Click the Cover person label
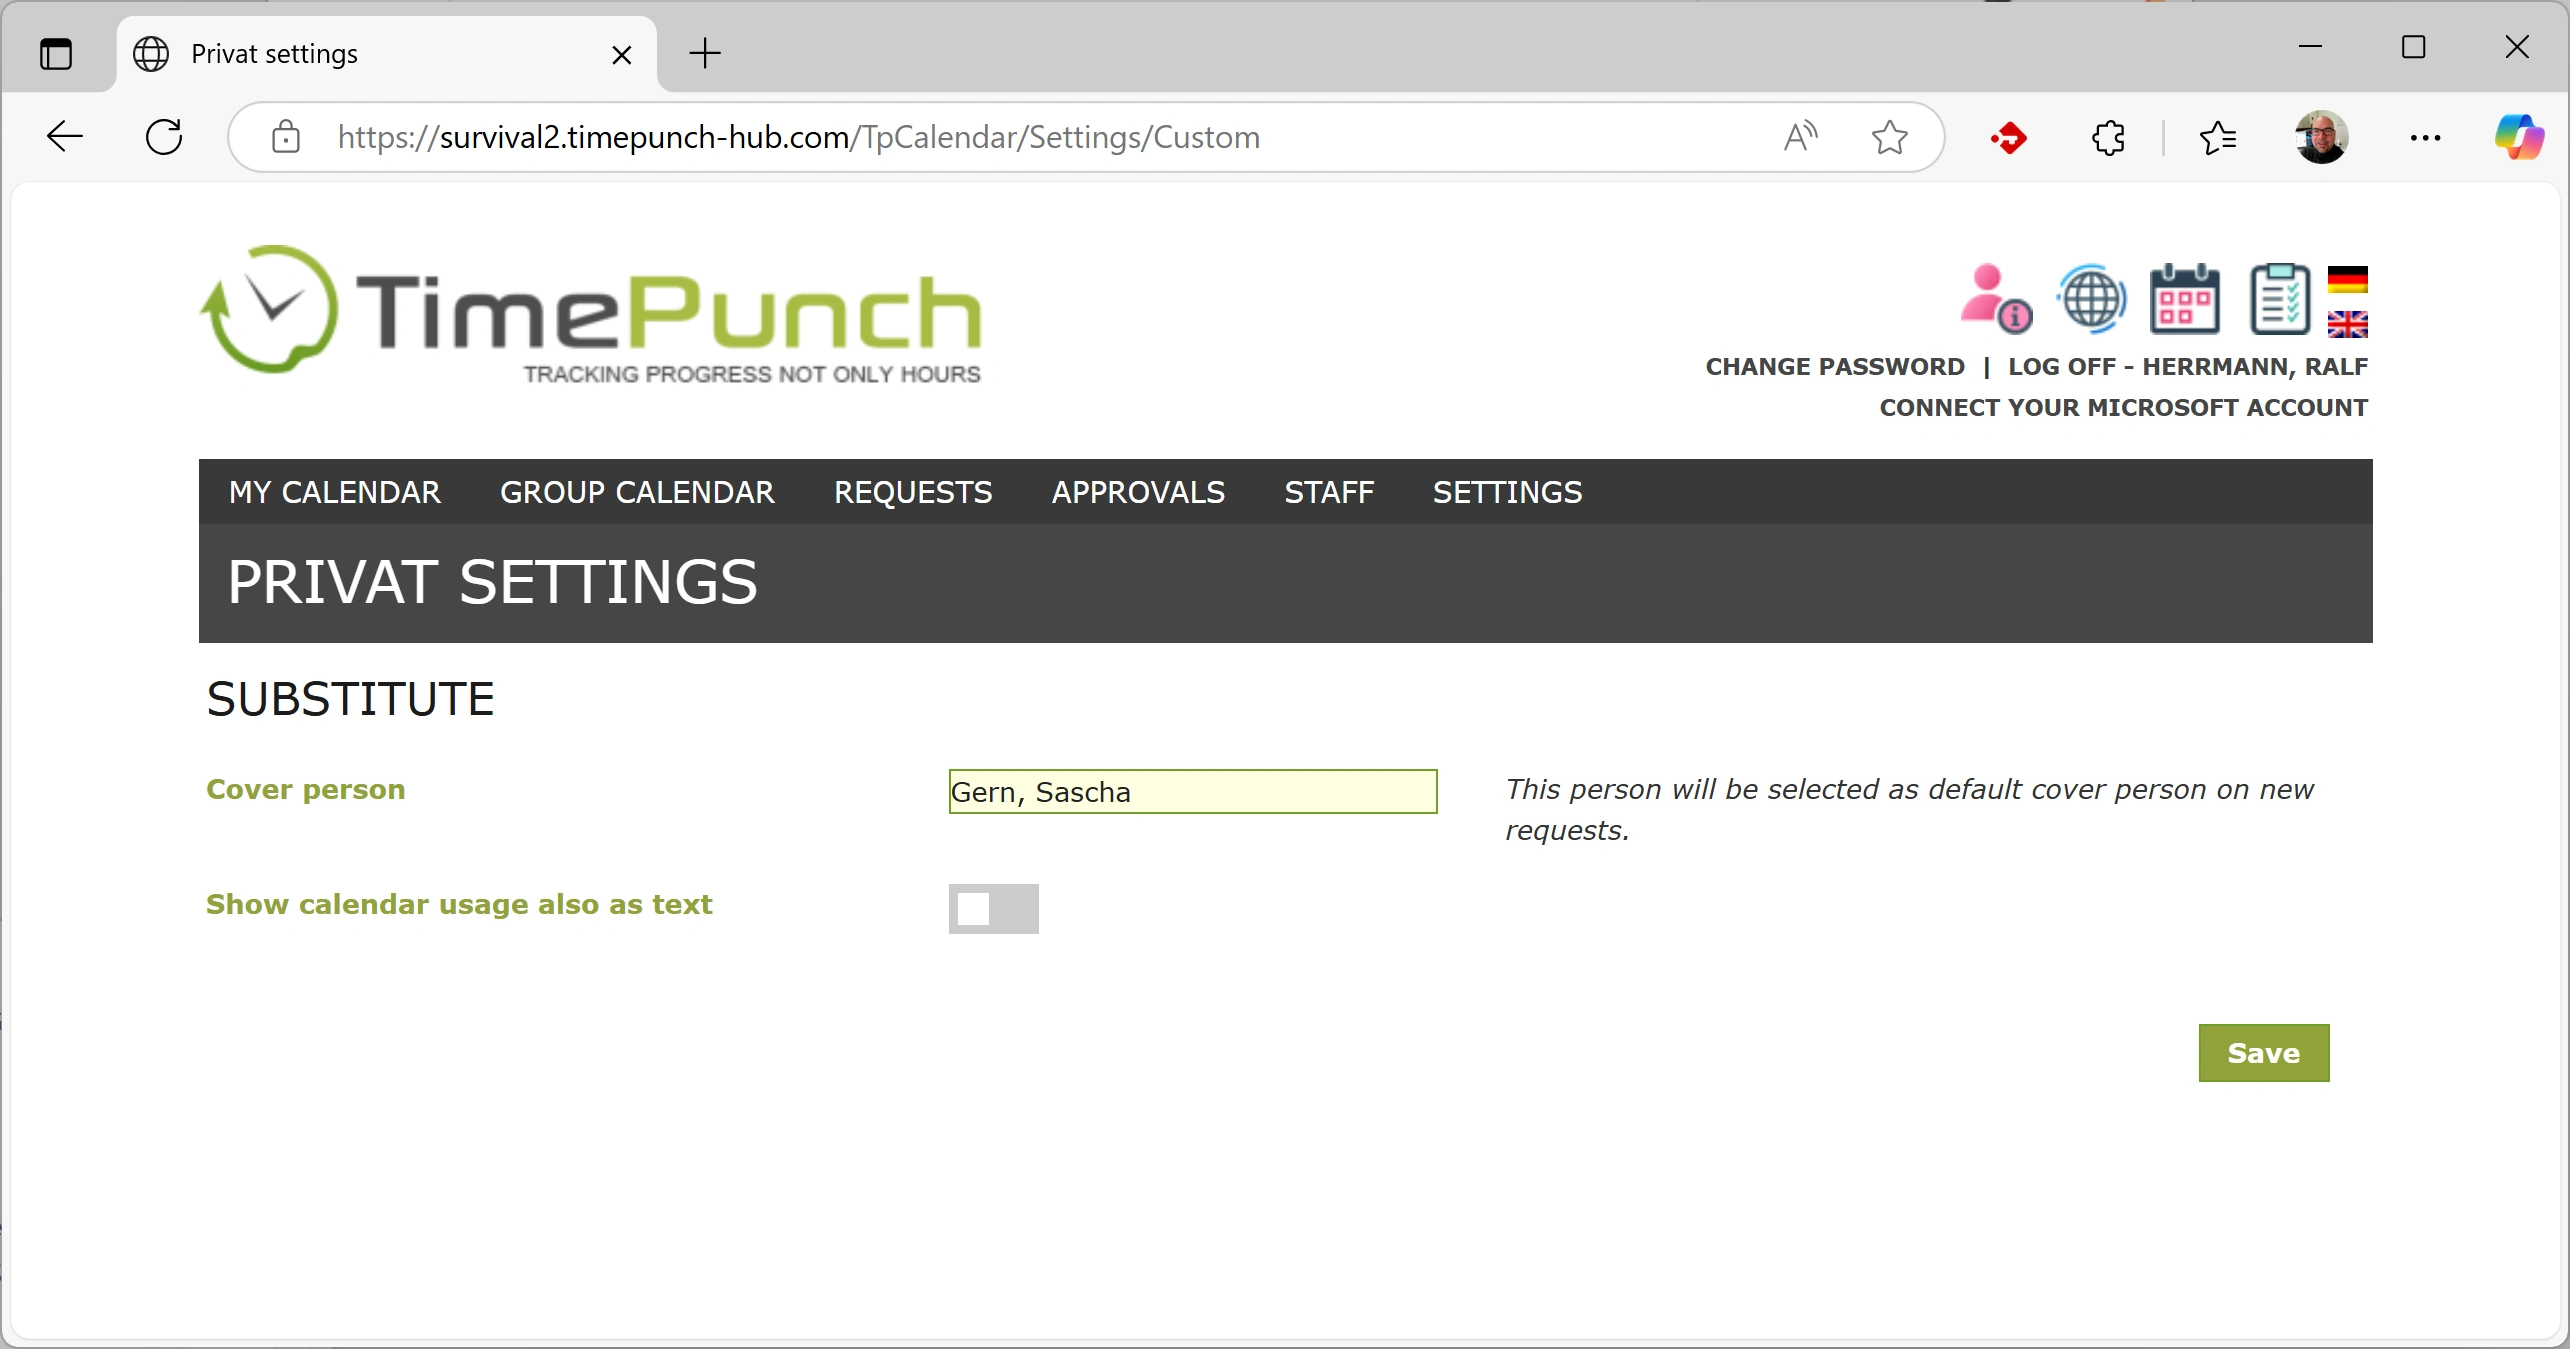 pos(306,790)
